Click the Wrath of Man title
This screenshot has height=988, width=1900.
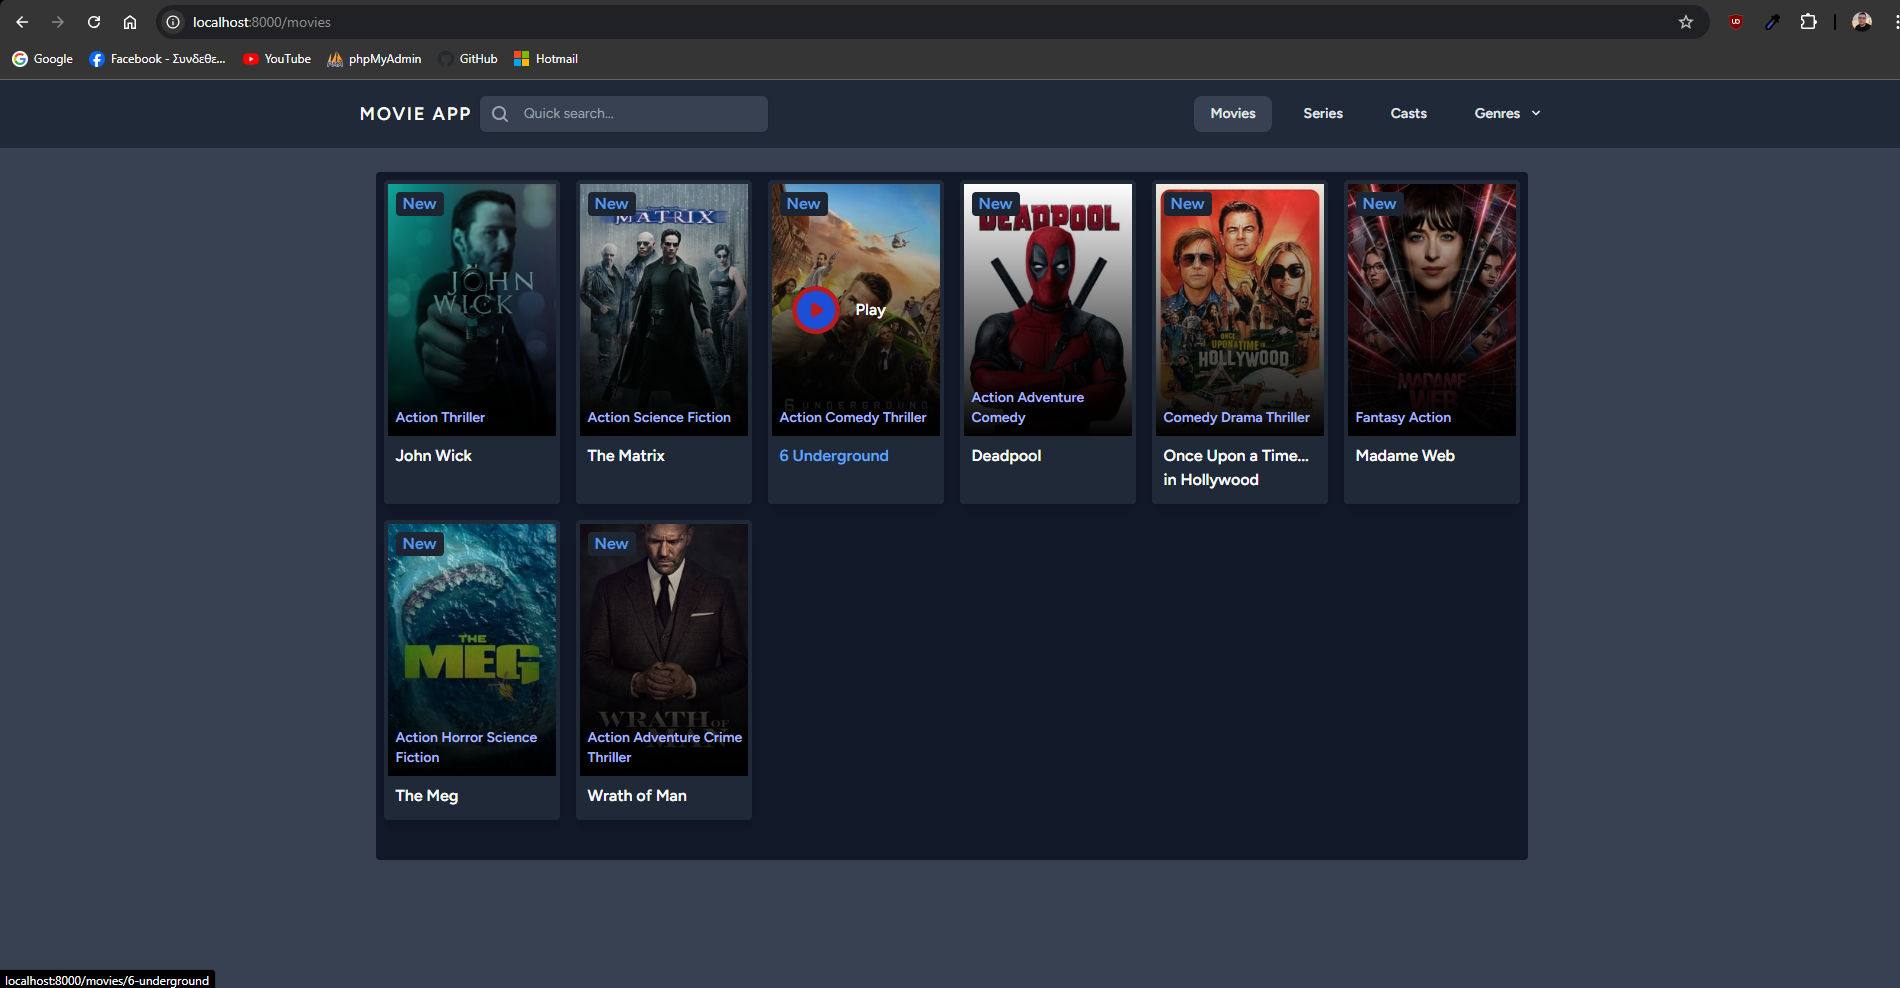[x=637, y=796]
